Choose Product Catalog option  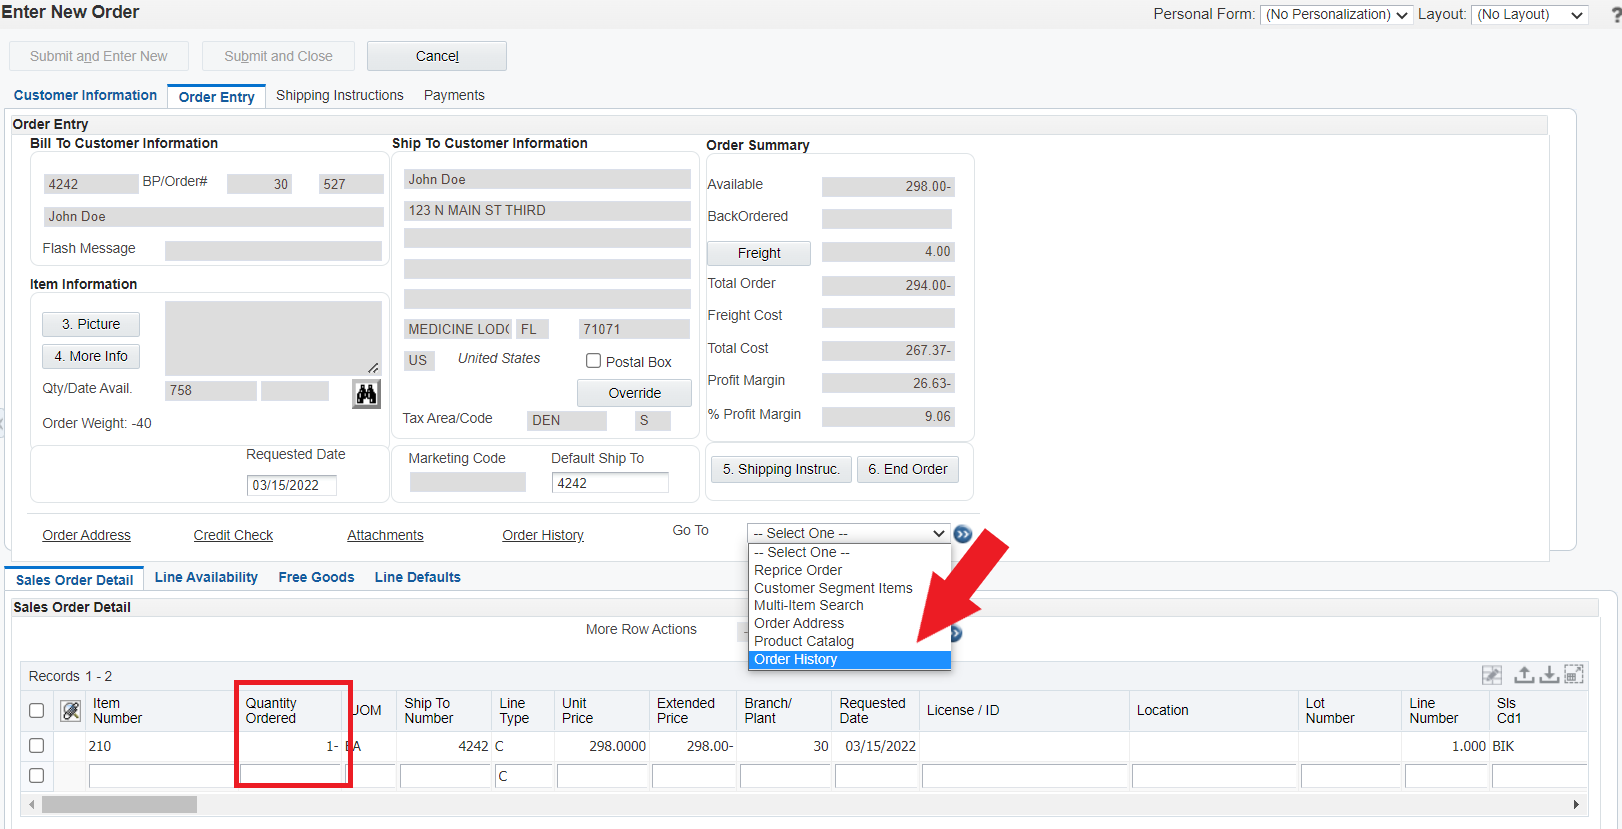point(849,641)
